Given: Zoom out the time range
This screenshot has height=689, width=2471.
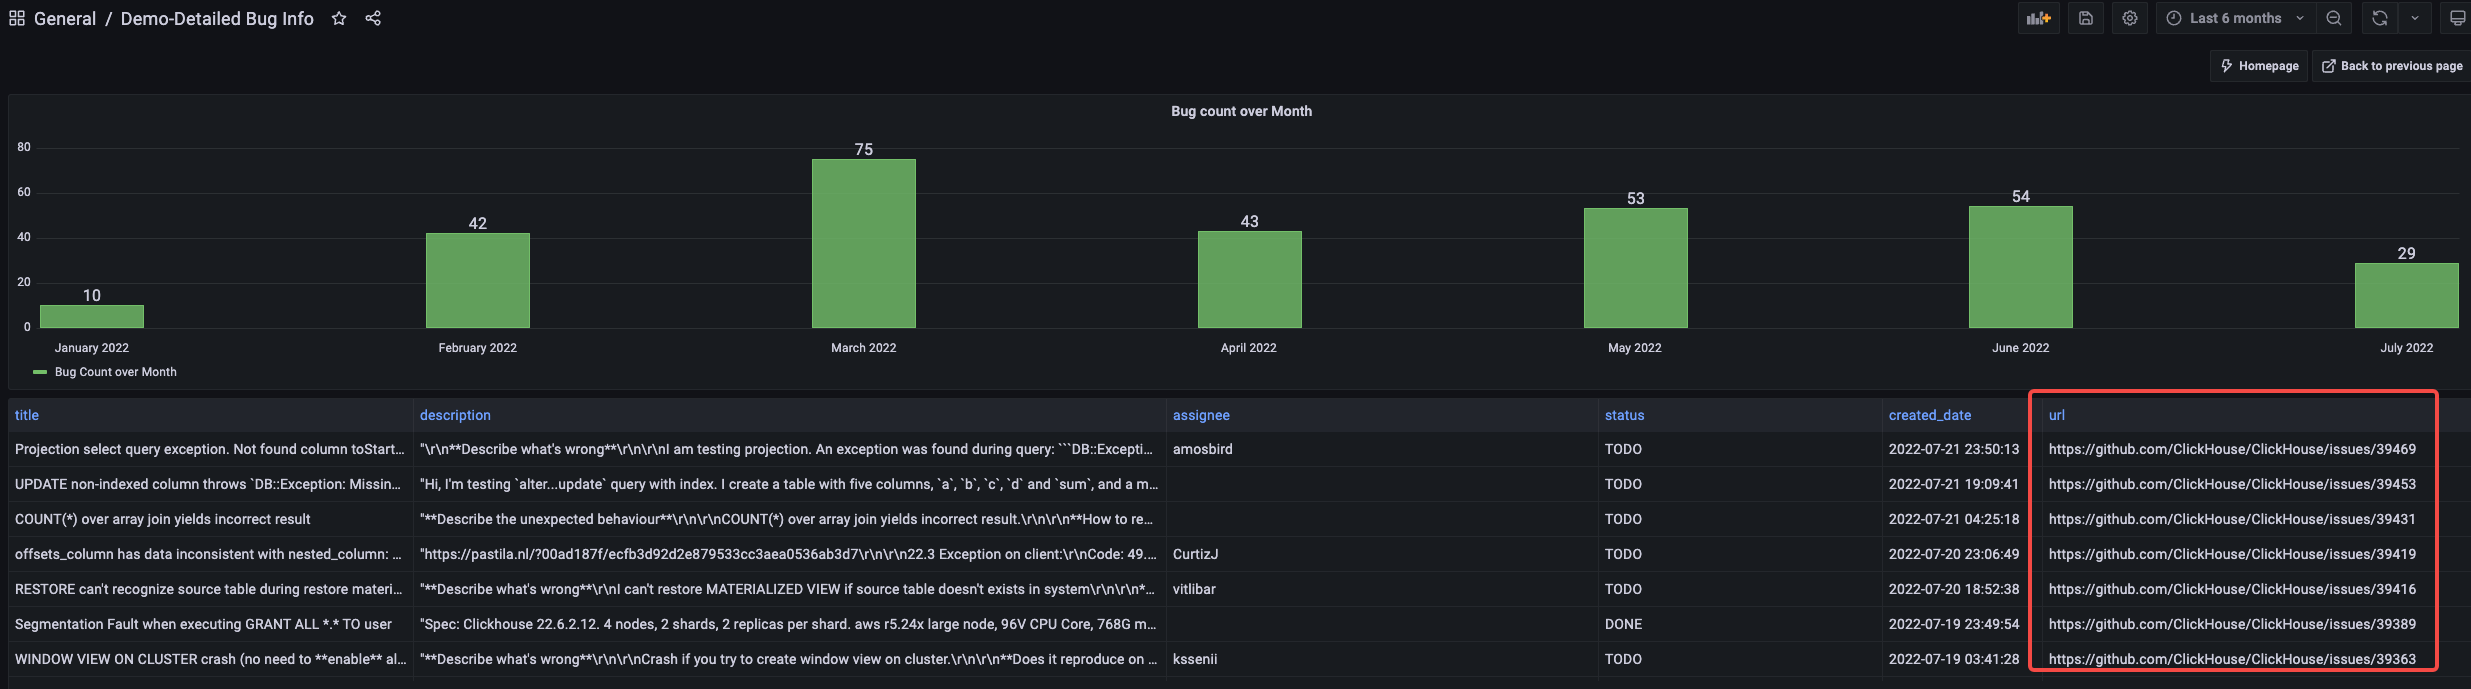Looking at the screenshot, I should [x=2334, y=18].
